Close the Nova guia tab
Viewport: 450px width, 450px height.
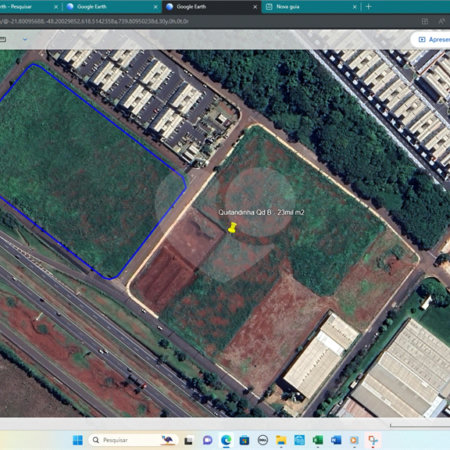click(355, 7)
